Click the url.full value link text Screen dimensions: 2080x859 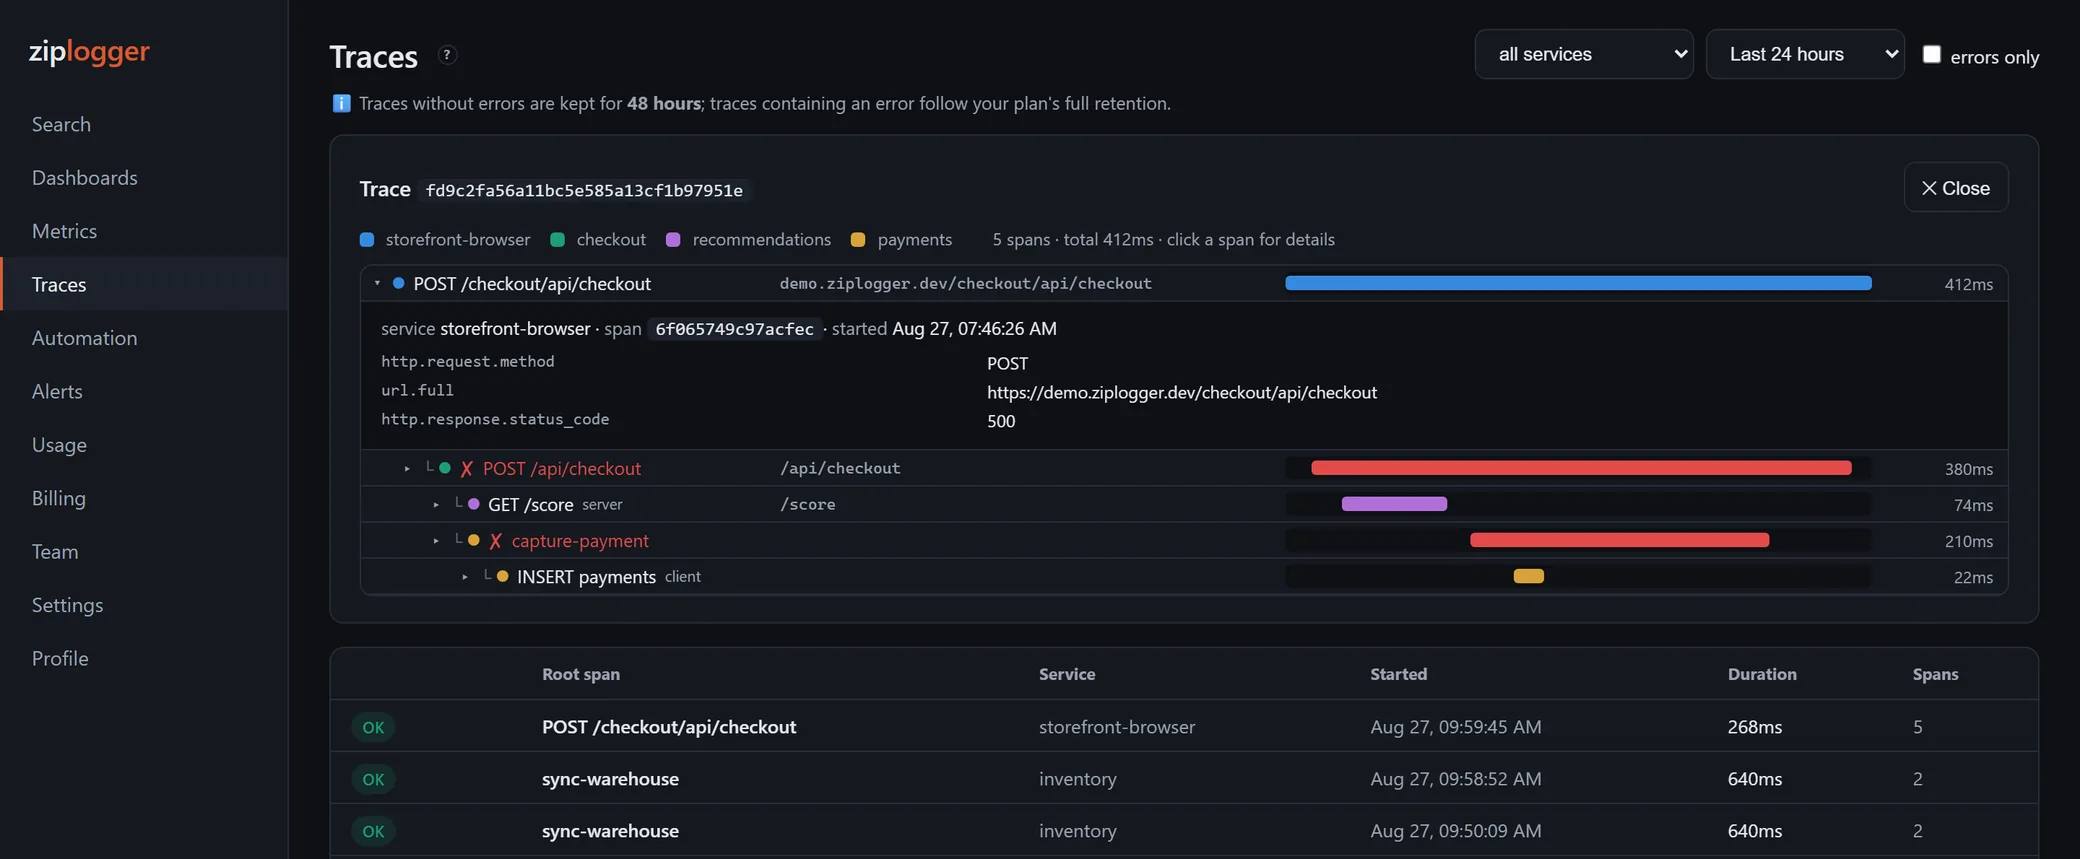click(1182, 392)
